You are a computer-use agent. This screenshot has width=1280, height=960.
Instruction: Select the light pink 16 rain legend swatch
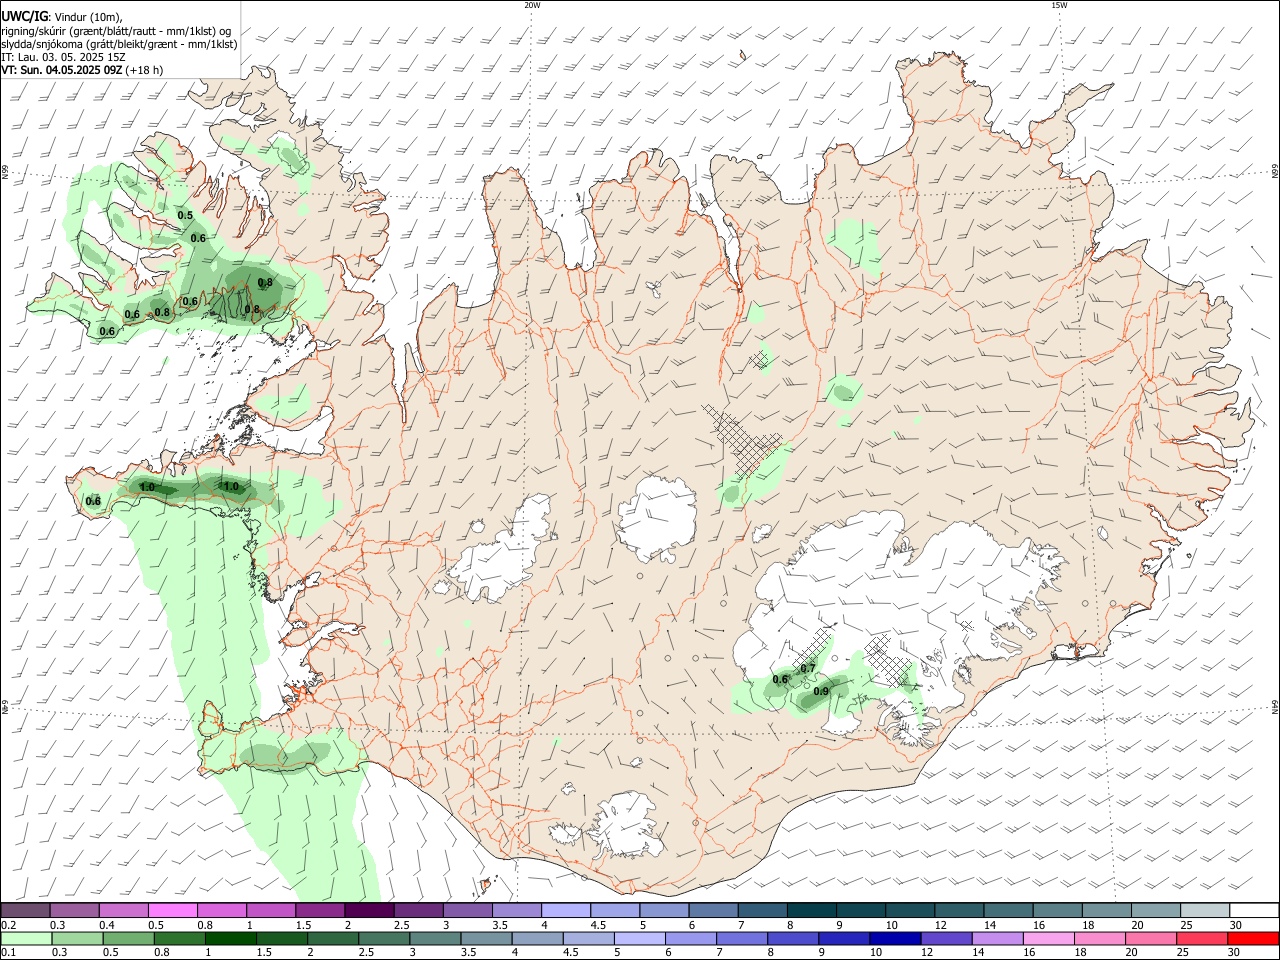(x=1048, y=939)
